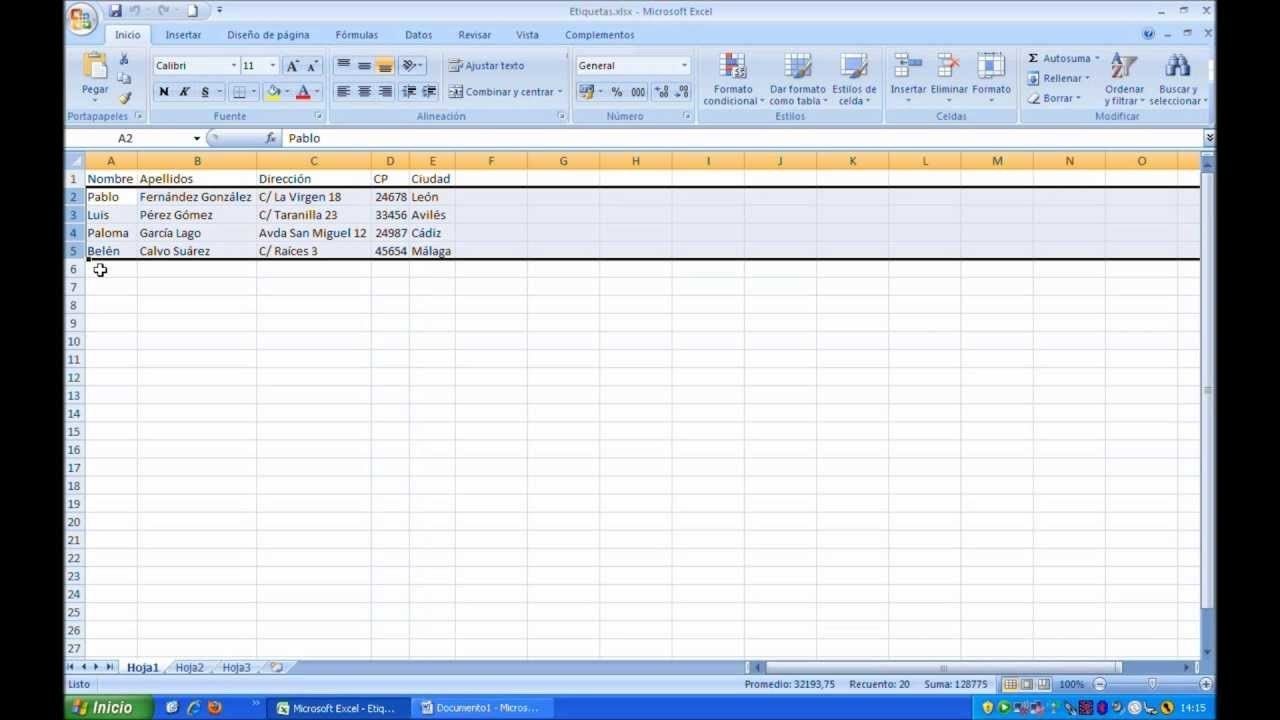The width and height of the screenshot is (1280, 720).
Task: Click the zoom slider in status bar
Action: click(1152, 684)
